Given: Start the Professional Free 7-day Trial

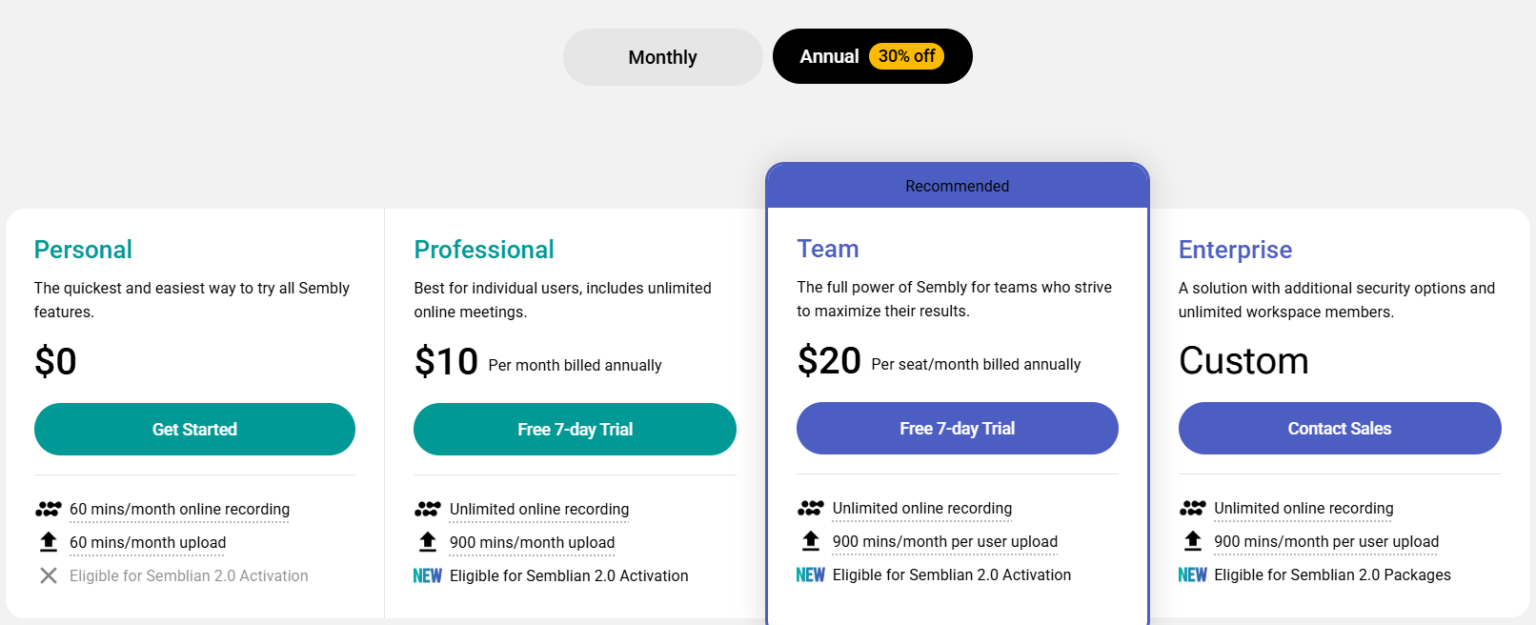Looking at the screenshot, I should click(575, 428).
